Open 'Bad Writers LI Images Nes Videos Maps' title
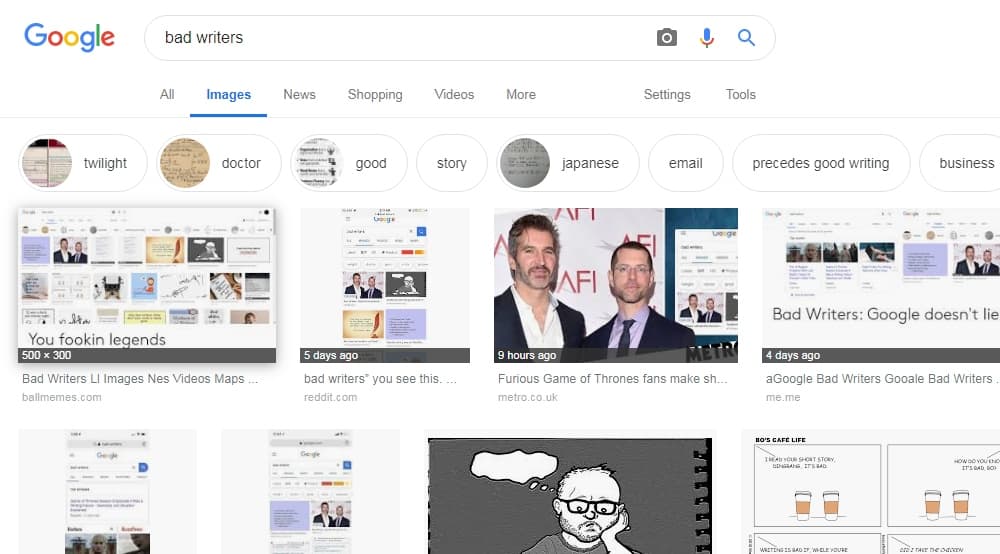The image size is (1000, 554). tap(140, 379)
